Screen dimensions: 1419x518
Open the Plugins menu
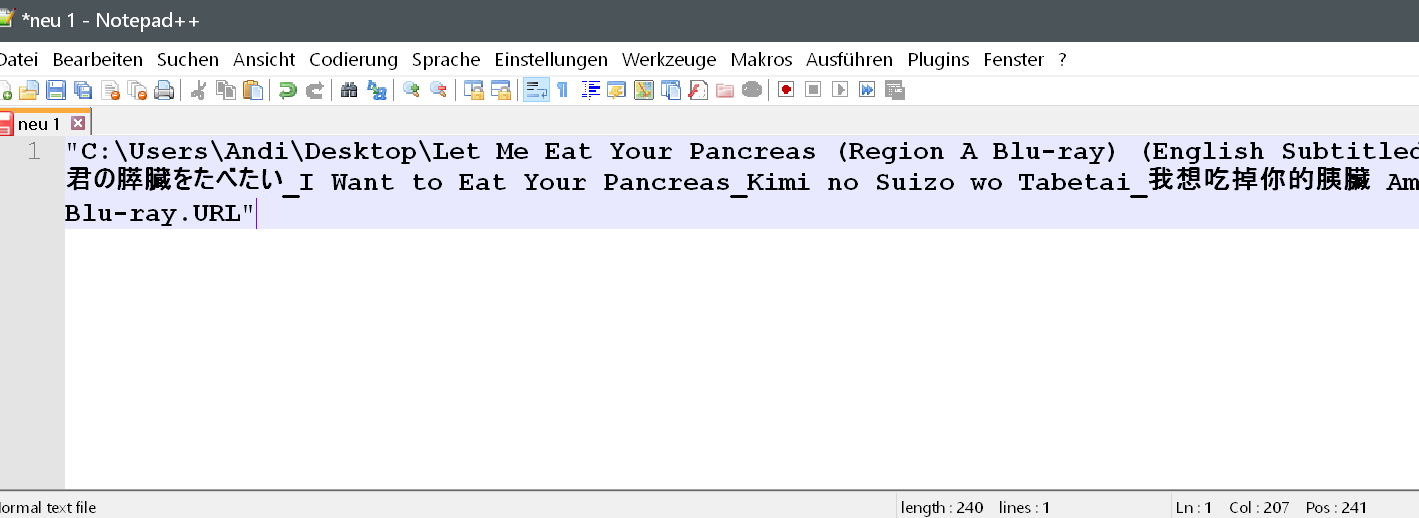coord(938,60)
